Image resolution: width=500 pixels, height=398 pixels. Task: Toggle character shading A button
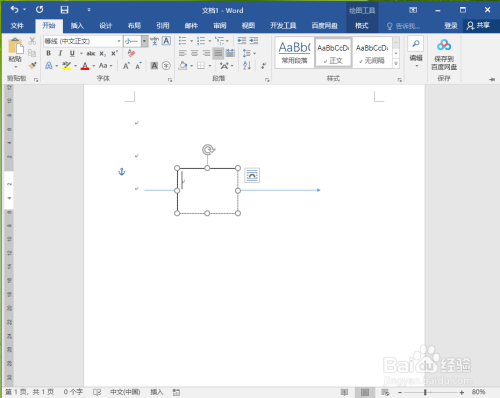click(x=154, y=66)
